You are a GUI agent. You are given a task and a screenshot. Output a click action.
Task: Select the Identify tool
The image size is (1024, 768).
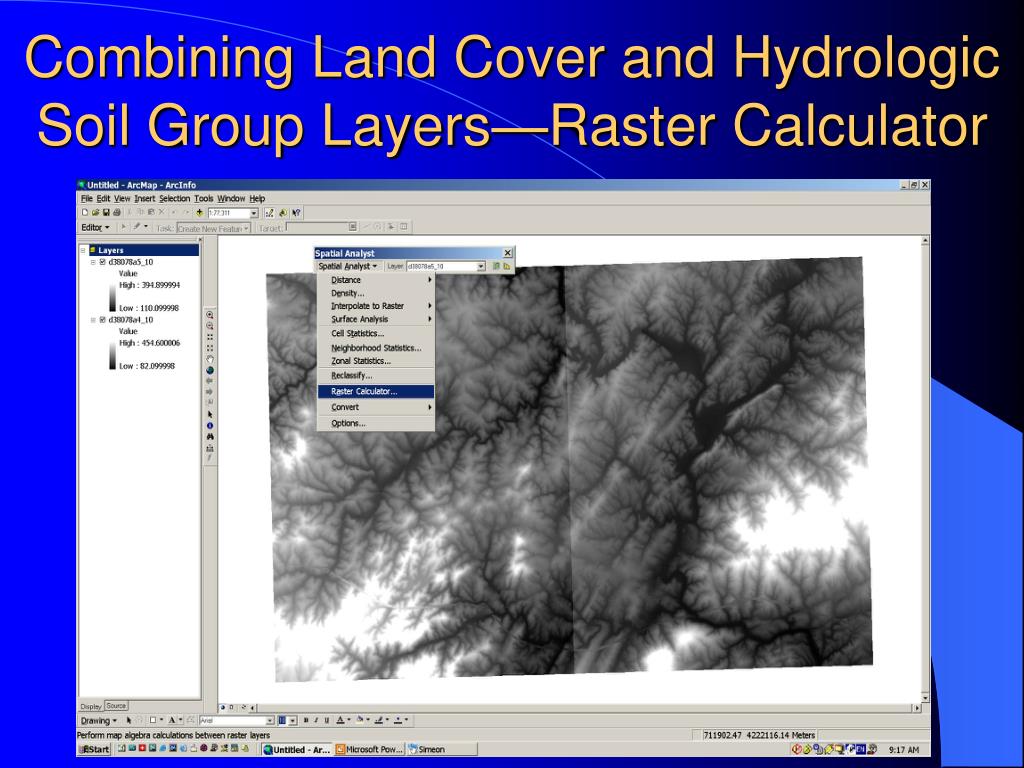coord(210,426)
